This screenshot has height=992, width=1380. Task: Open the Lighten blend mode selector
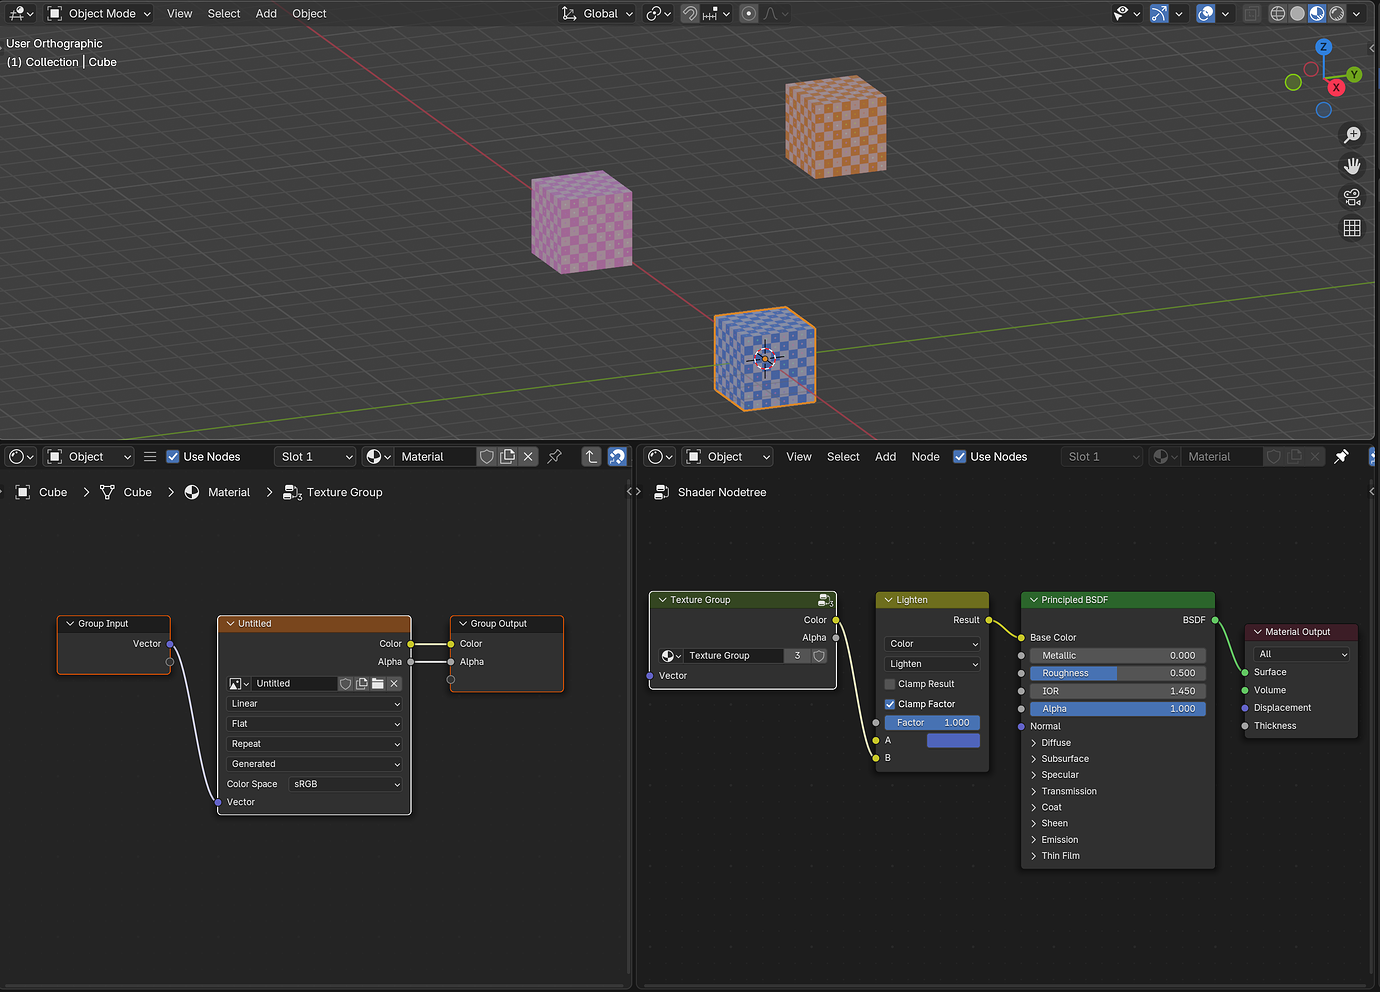933,664
